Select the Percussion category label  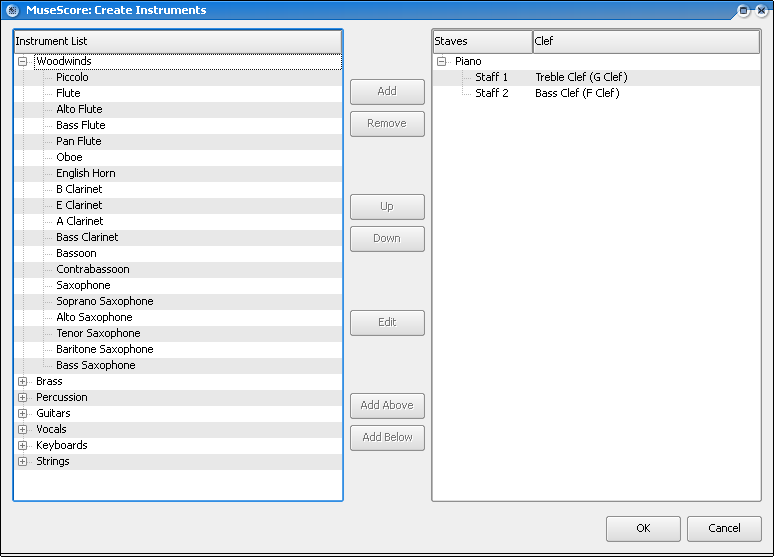[61, 397]
